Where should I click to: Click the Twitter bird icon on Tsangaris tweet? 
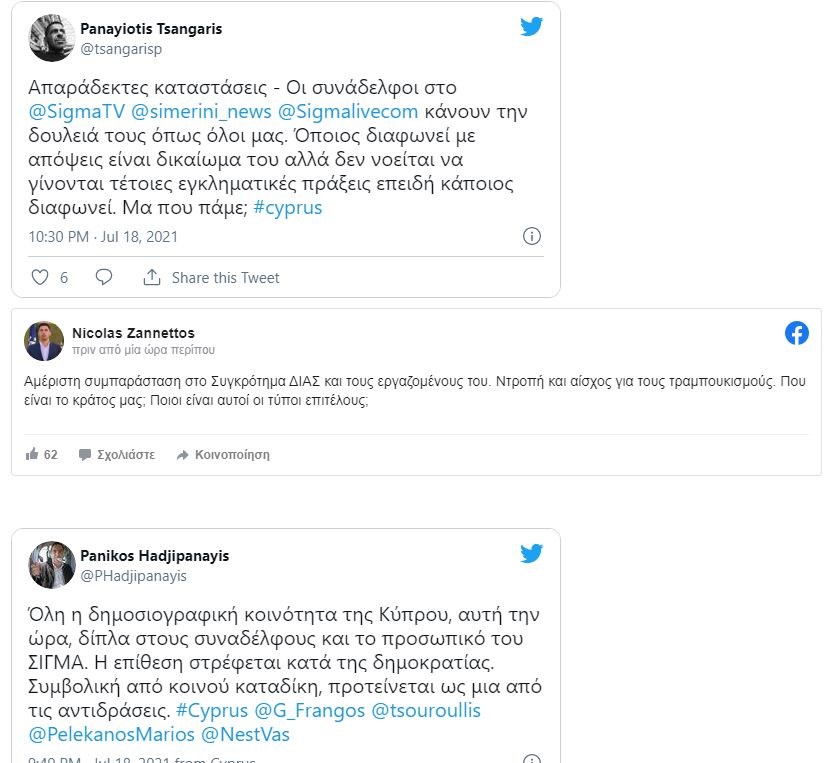[531, 26]
